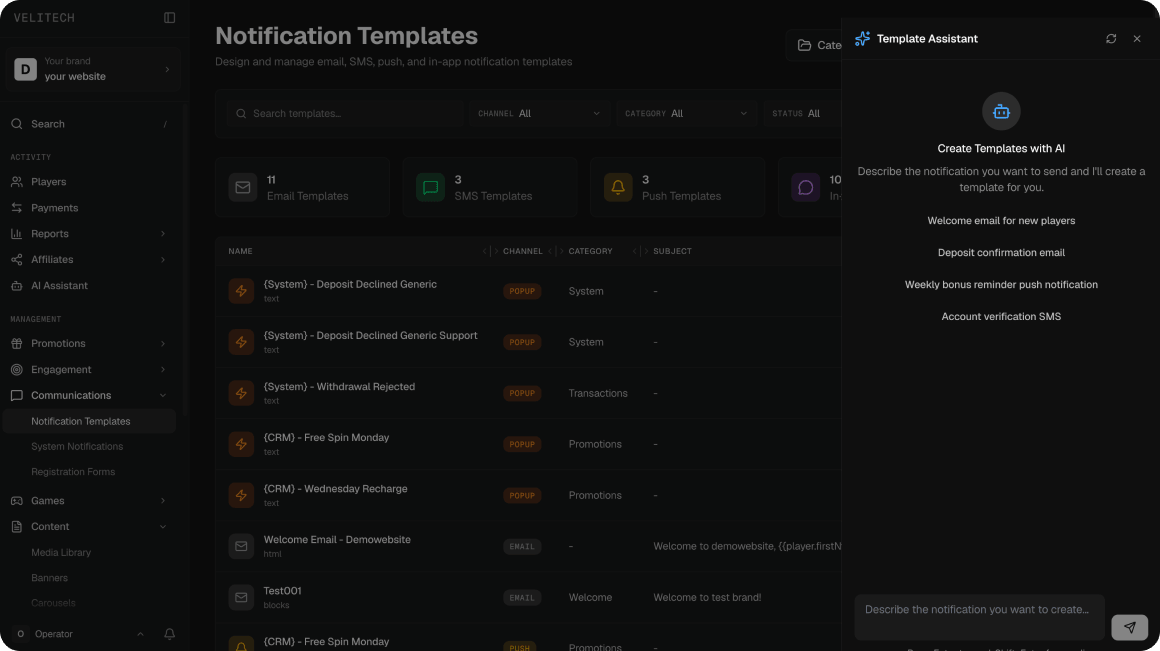Click lightning icon for Withdrawal Rejected
1160x651 pixels.
(x=241, y=394)
